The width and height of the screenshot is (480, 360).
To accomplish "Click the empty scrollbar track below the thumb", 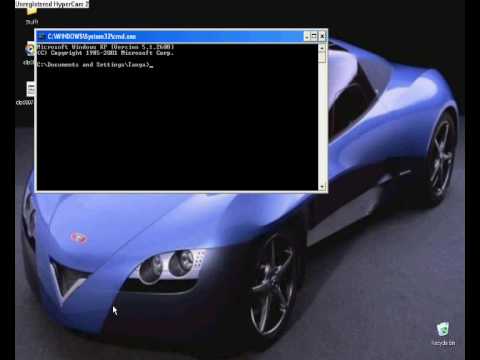I will 322,123.
